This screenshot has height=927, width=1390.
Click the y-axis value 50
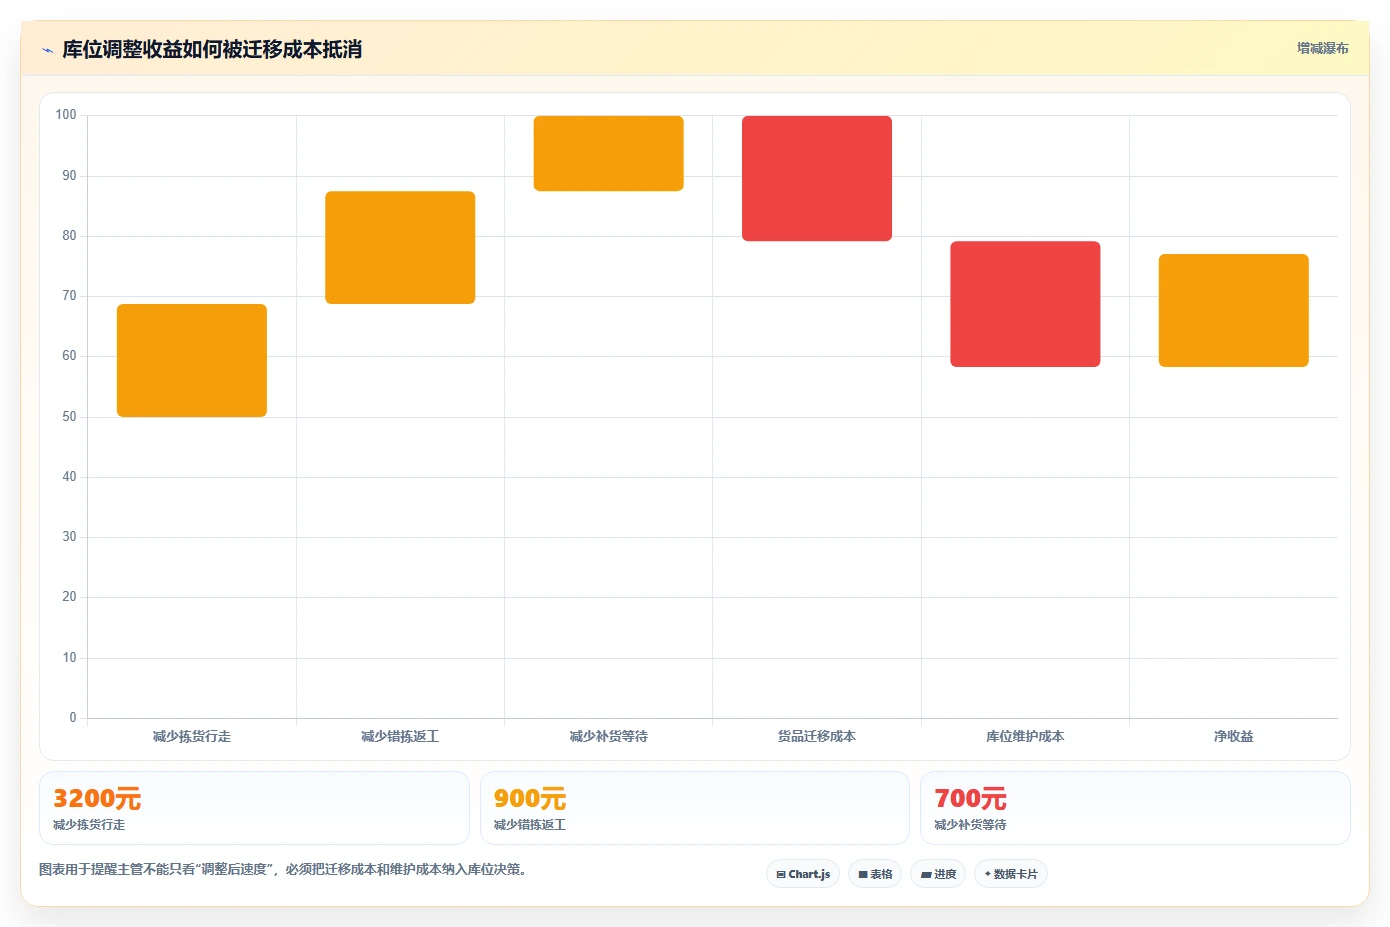pyautogui.click(x=69, y=417)
